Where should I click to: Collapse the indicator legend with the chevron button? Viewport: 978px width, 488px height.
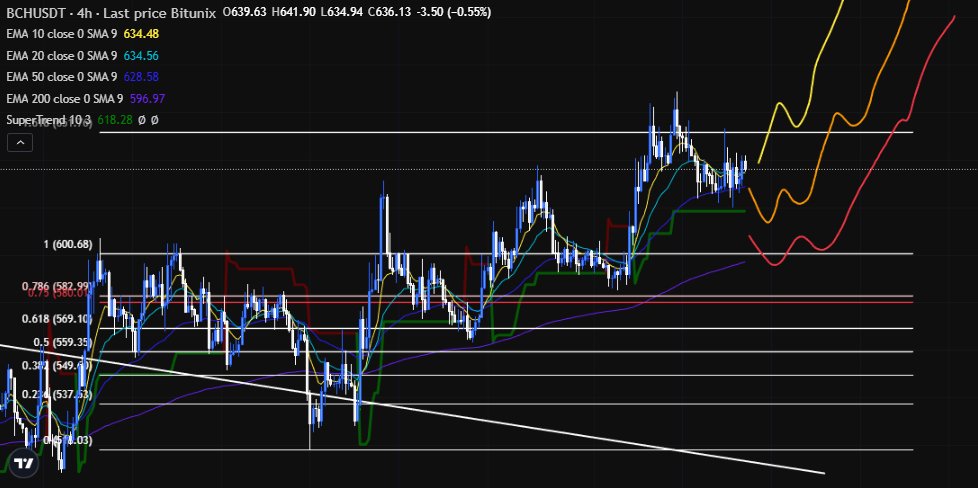coord(20,143)
